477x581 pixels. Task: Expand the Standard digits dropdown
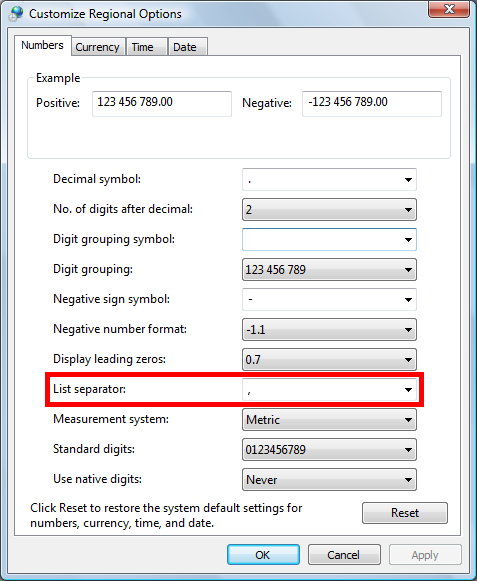pyautogui.click(x=329, y=449)
